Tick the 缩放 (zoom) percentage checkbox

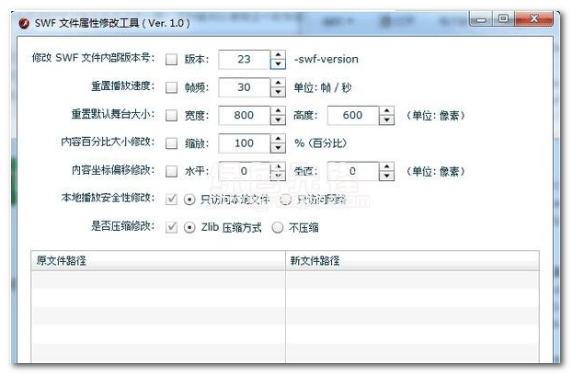coord(171,143)
